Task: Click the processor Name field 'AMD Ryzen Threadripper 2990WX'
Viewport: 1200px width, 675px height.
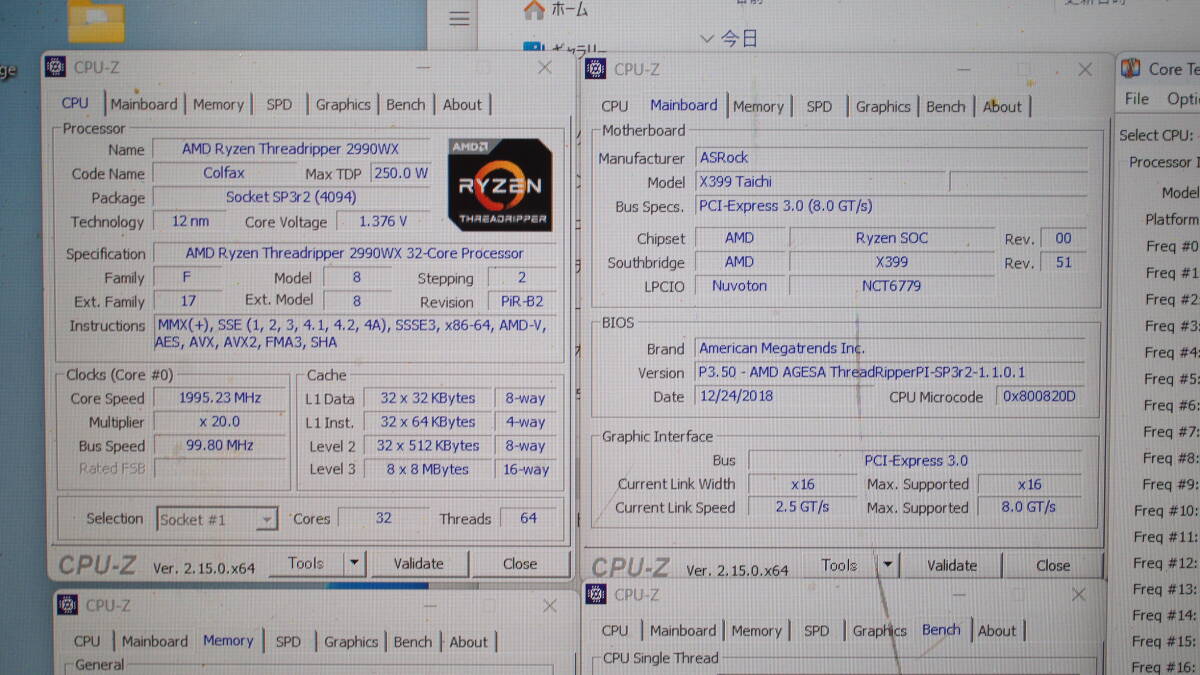Action: click(290, 149)
